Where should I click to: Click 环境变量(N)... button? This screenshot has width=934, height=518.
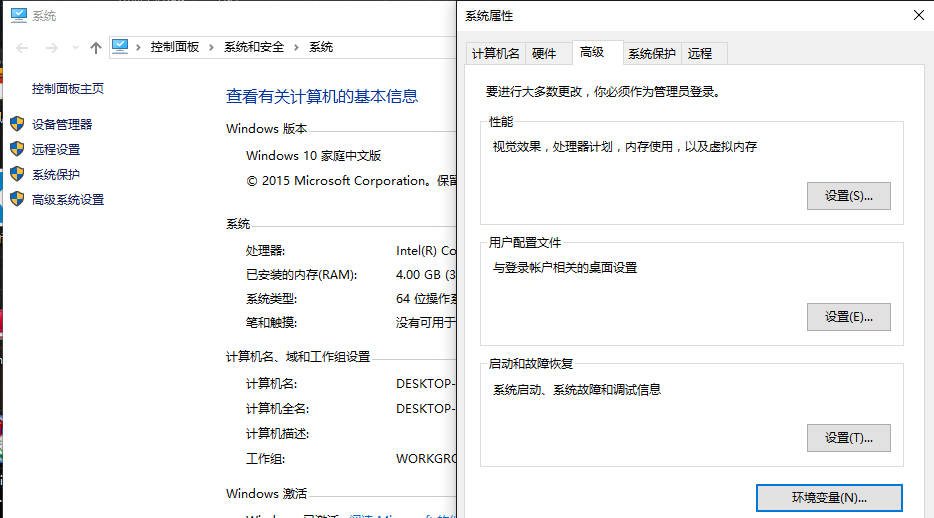[x=829, y=498]
